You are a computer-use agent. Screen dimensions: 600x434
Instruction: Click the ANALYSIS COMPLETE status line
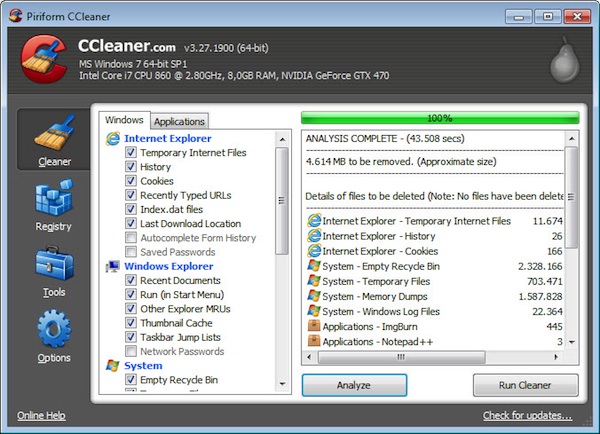point(385,139)
